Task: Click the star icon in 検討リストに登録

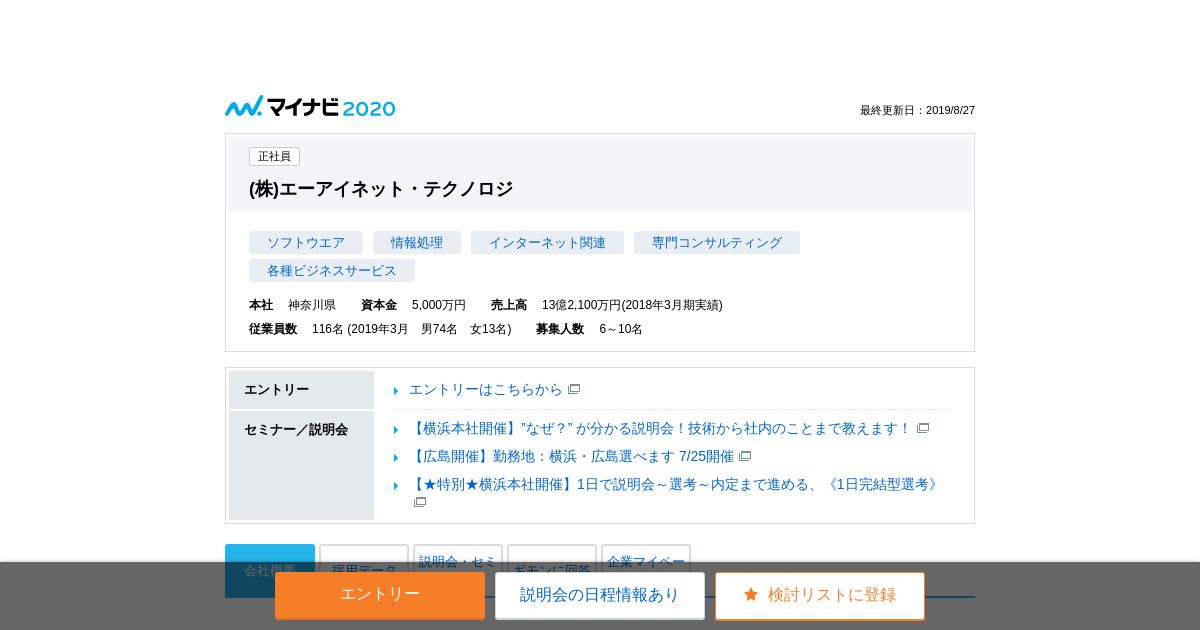Action: tap(751, 594)
